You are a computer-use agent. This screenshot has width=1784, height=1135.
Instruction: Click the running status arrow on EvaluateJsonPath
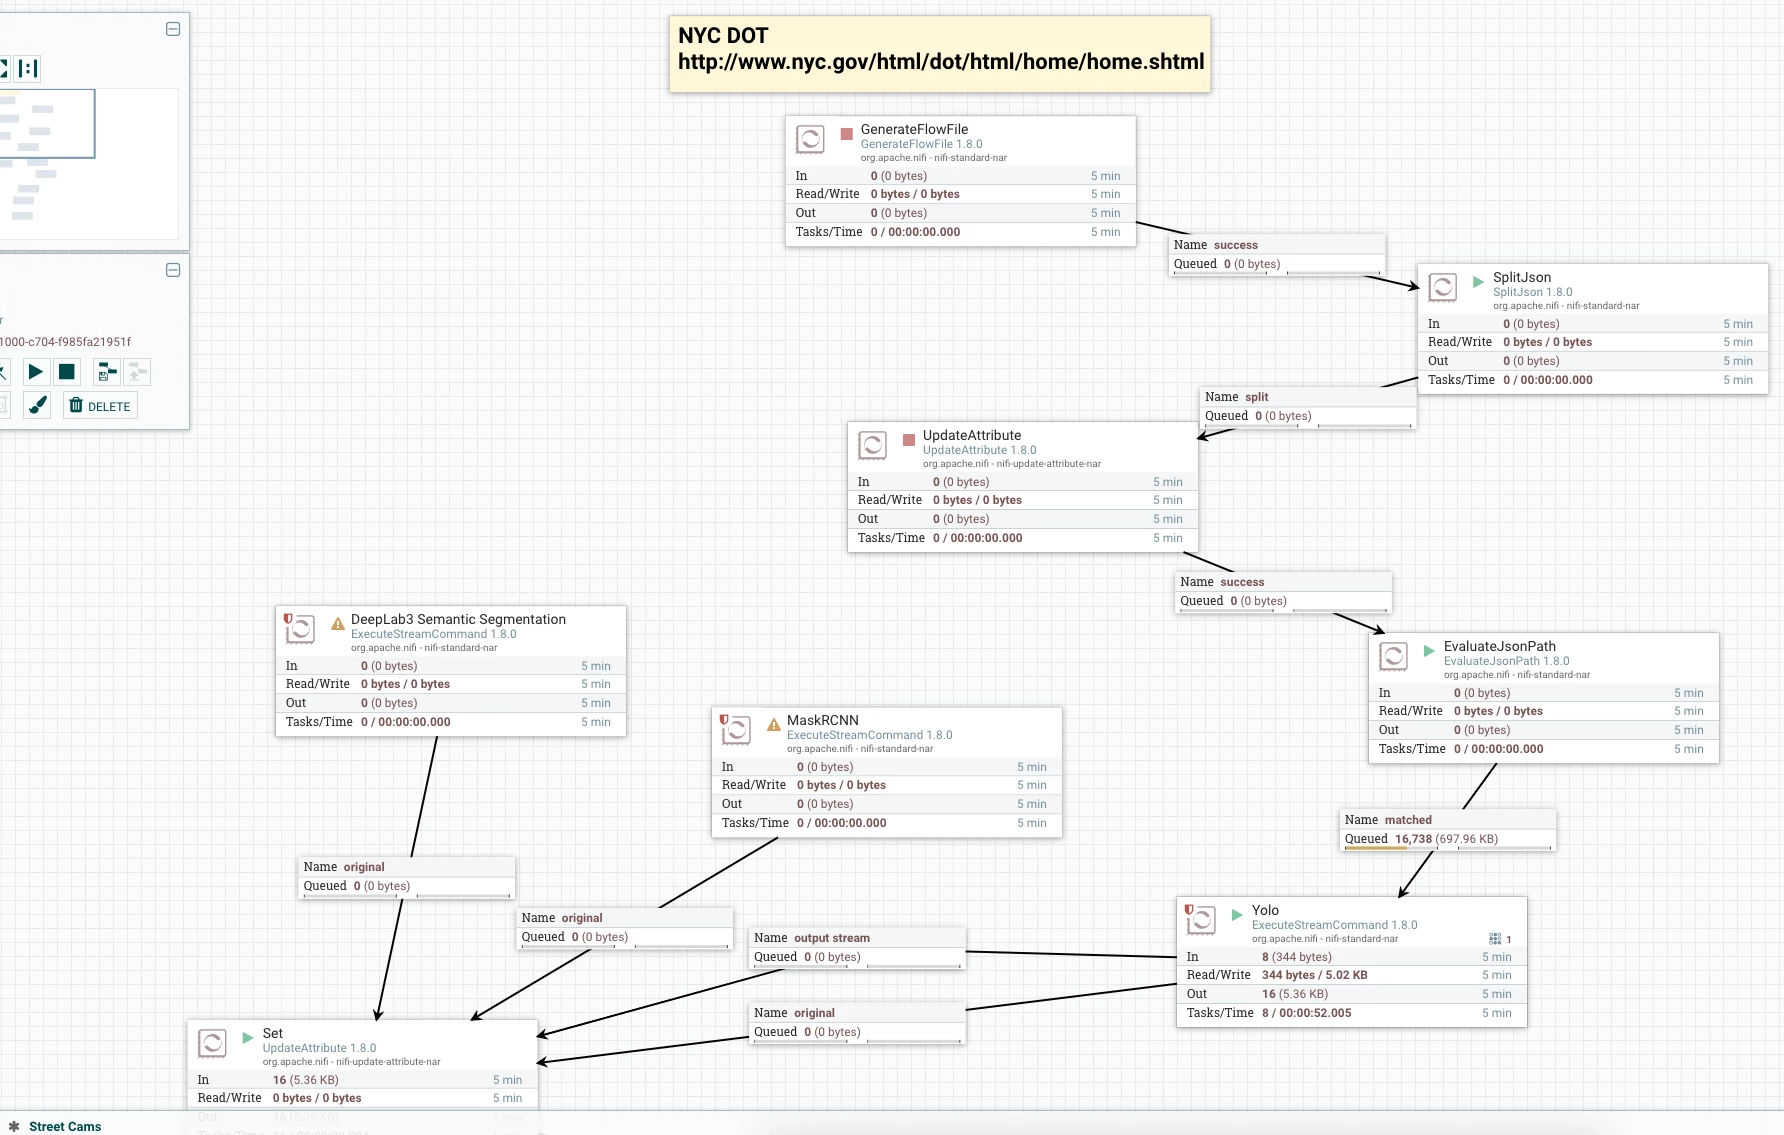pos(1430,650)
